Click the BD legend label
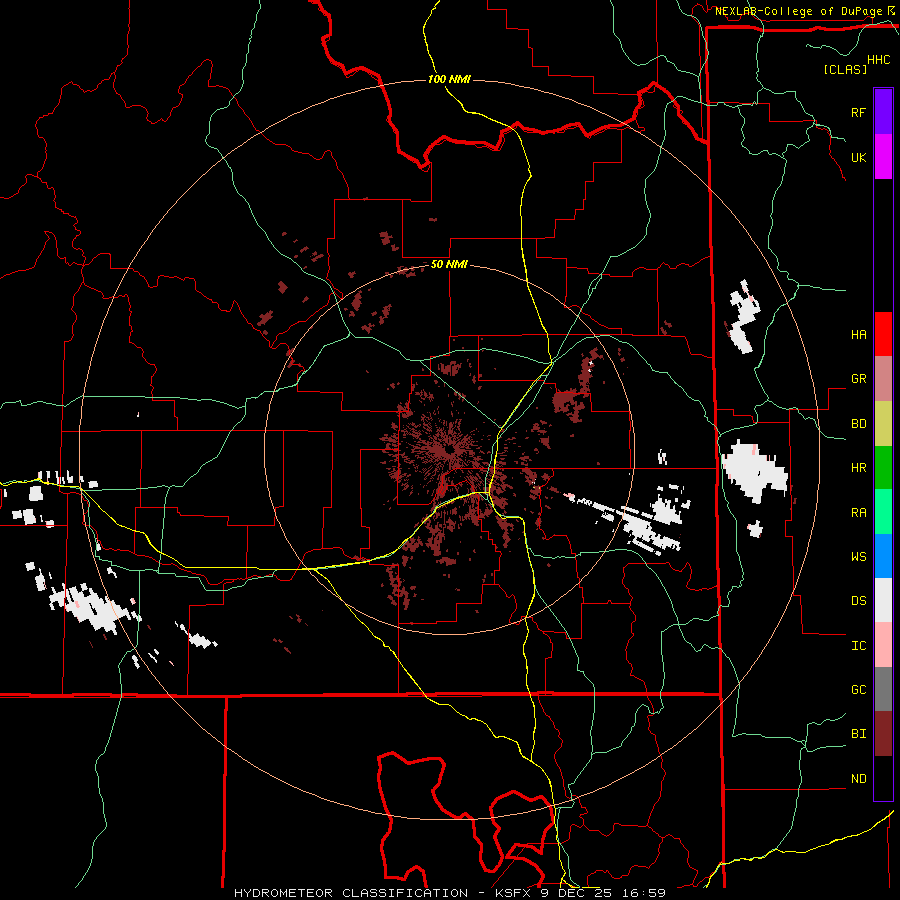 pos(858,424)
